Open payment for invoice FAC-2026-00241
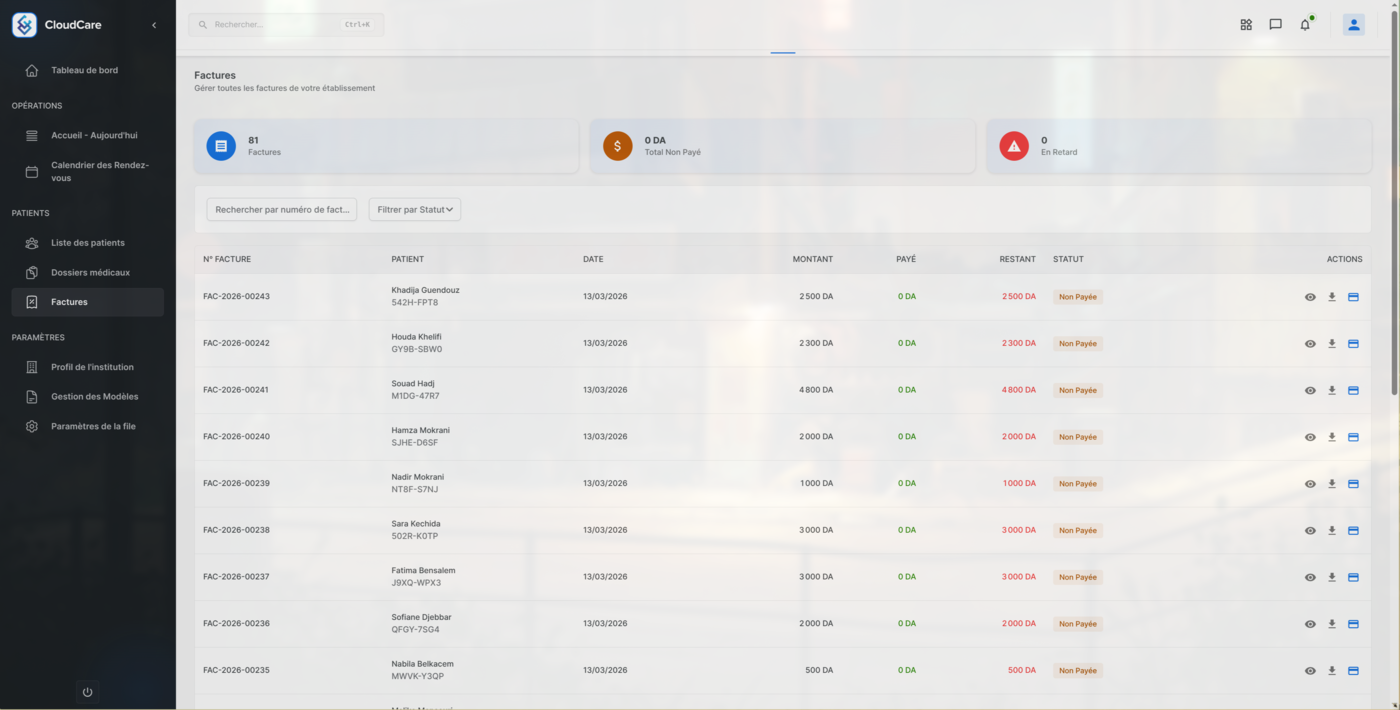This screenshot has width=1400, height=710. pyautogui.click(x=1353, y=390)
